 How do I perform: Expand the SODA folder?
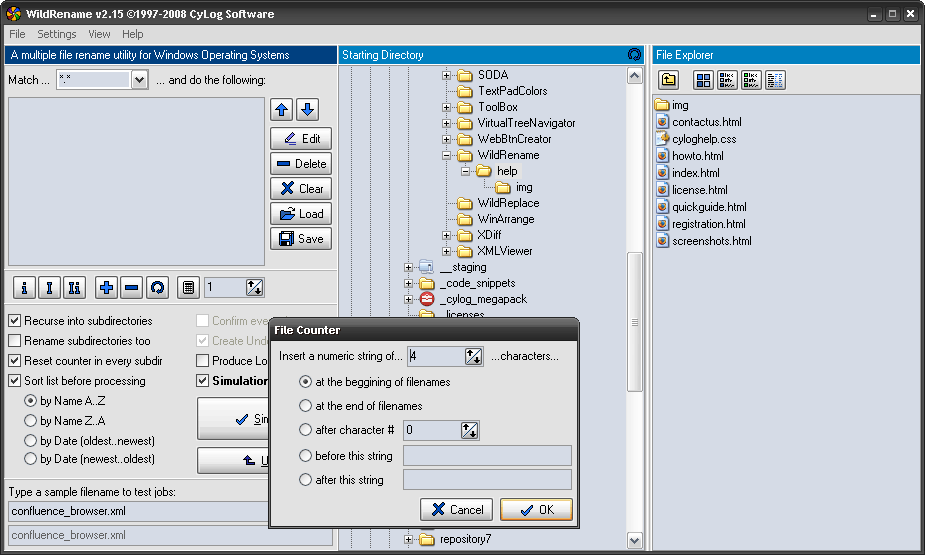tap(447, 75)
